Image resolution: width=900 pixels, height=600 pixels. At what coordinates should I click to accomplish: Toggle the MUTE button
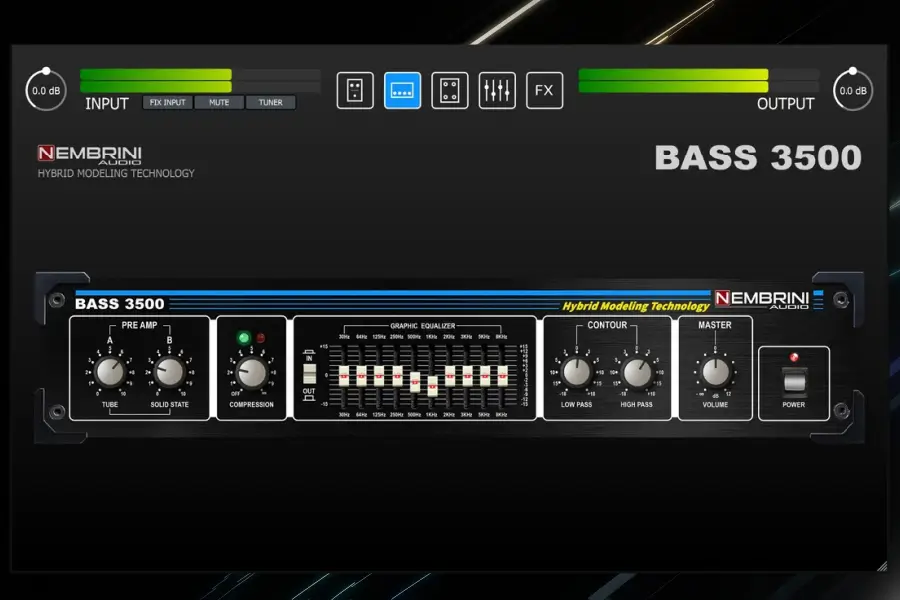pos(219,102)
